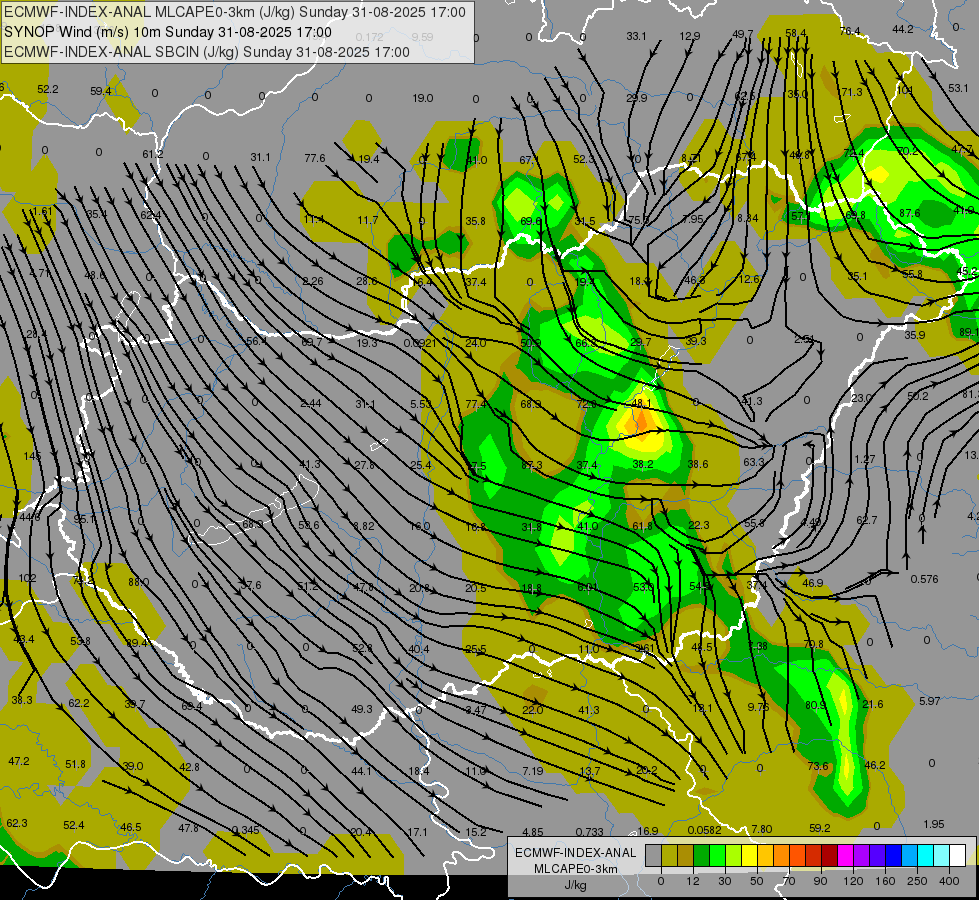Click the legend tick label '90'
This screenshot has height=900, width=979.
(820, 882)
